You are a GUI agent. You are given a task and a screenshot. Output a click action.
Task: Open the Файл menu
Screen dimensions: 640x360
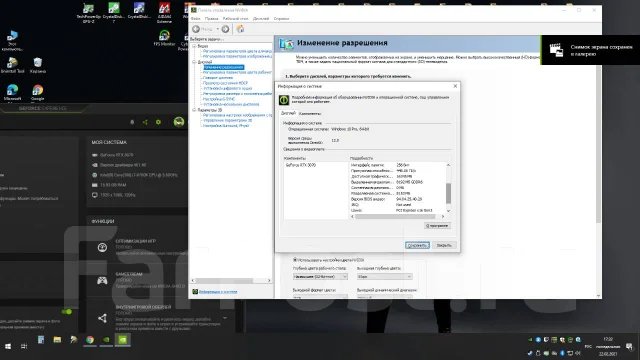tap(196, 19)
